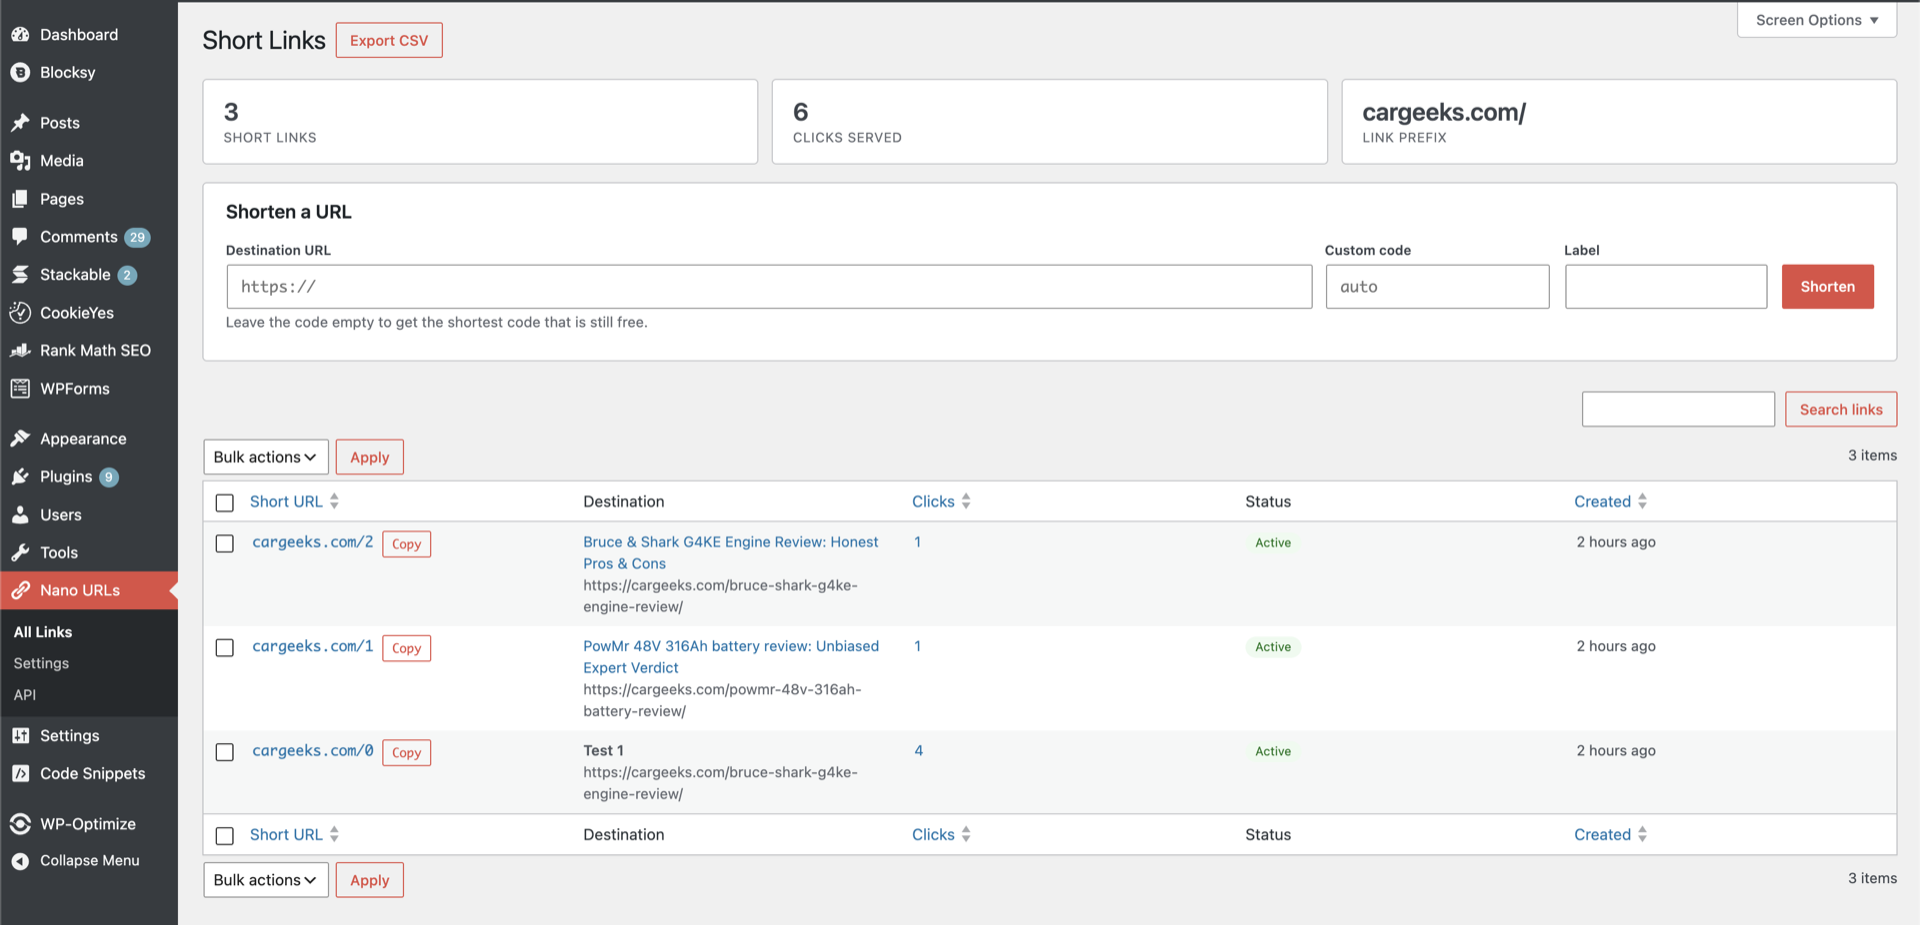The width and height of the screenshot is (1920, 925).
Task: Click the Custom code input field
Action: [x=1437, y=286]
